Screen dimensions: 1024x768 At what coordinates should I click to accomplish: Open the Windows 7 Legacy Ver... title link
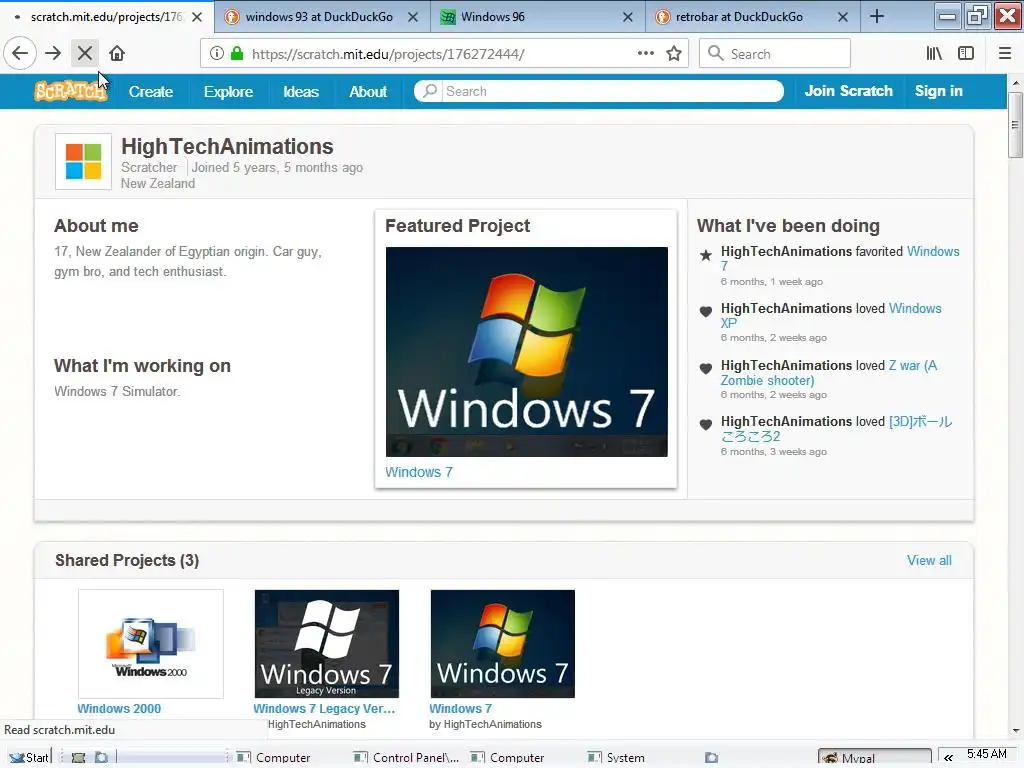click(324, 709)
